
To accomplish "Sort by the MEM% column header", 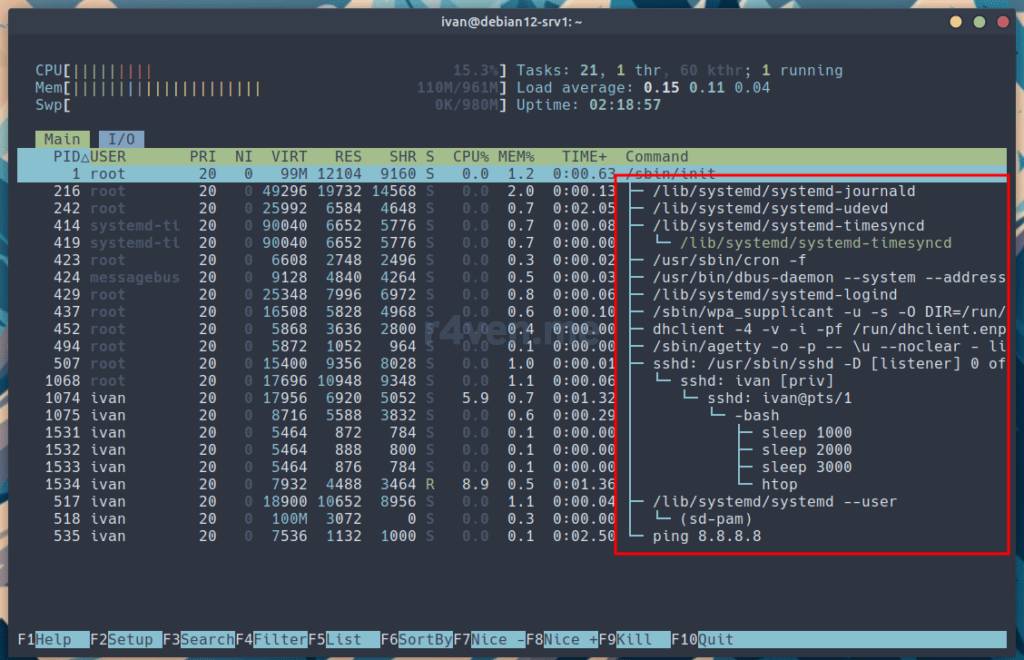I will 516,157.
